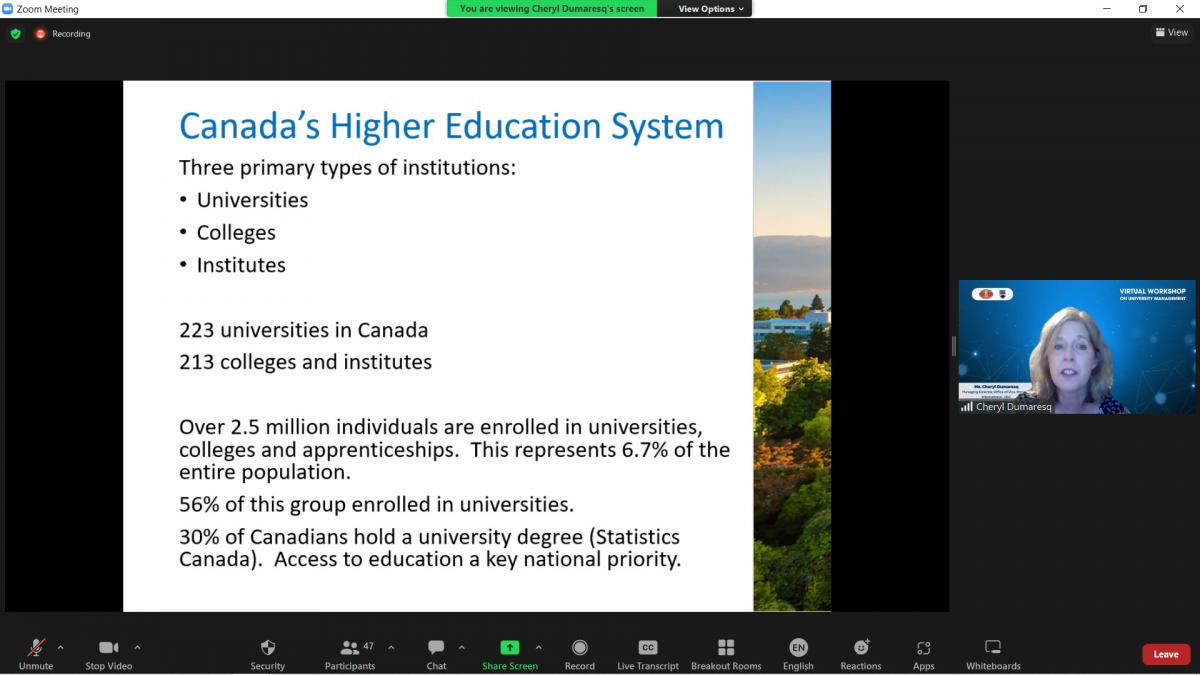The width and height of the screenshot is (1200, 675).
Task: Open the Chat panel
Action: [436, 652]
